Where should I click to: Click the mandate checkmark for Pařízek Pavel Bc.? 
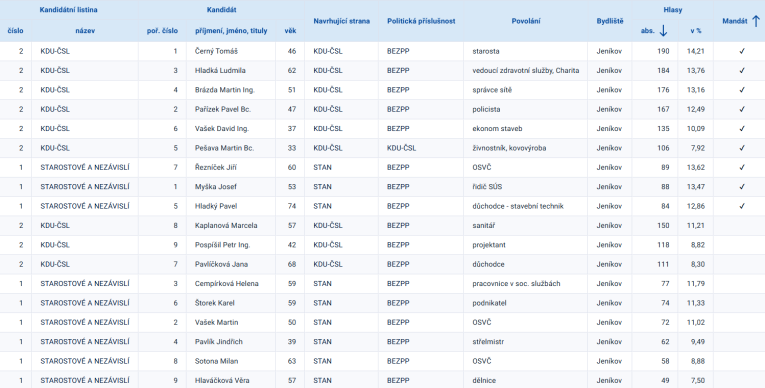pyautogui.click(x=742, y=109)
